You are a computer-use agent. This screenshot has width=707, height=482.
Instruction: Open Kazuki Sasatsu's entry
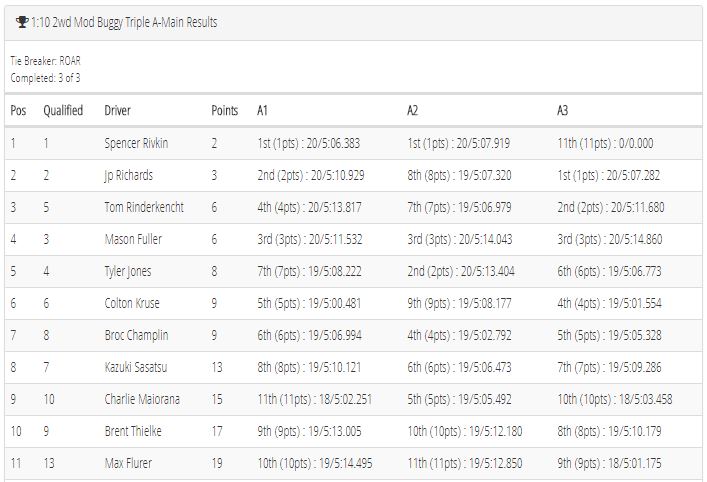tap(136, 367)
